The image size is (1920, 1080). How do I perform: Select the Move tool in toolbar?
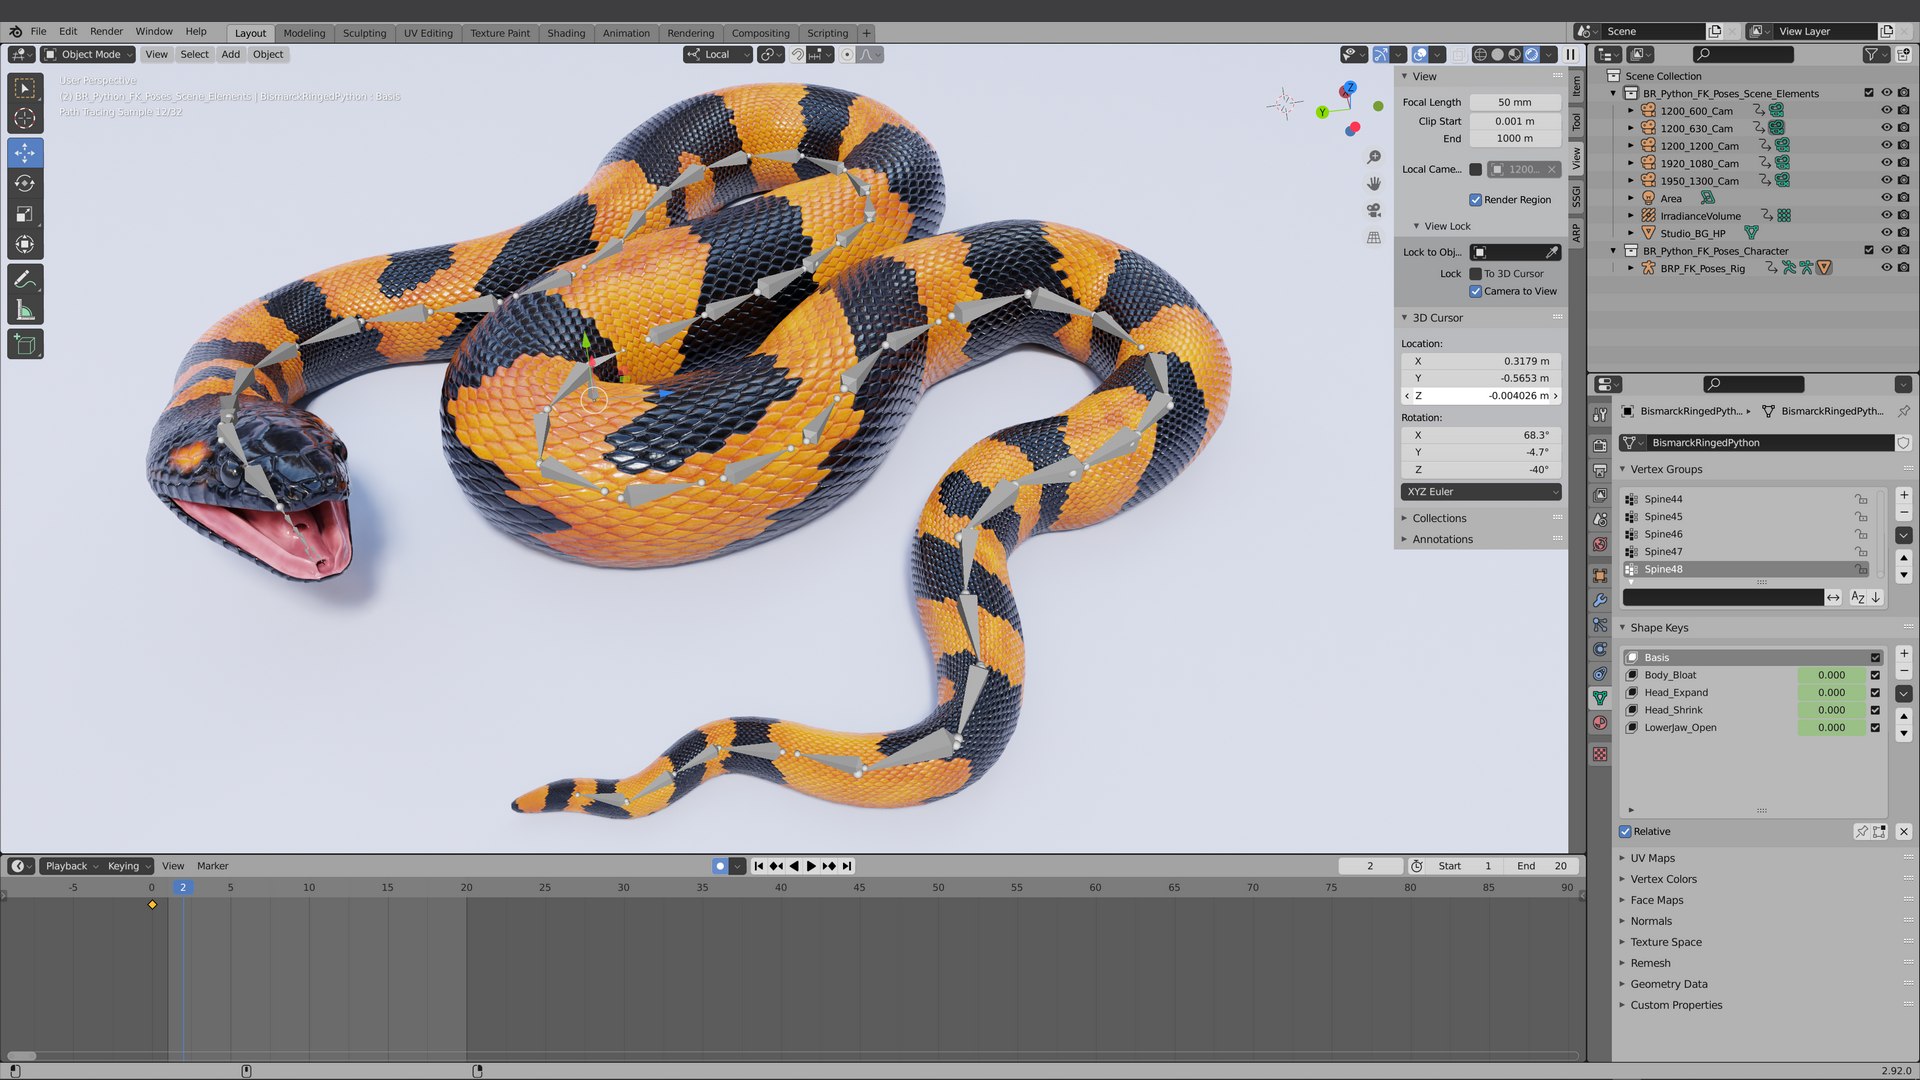[25, 153]
